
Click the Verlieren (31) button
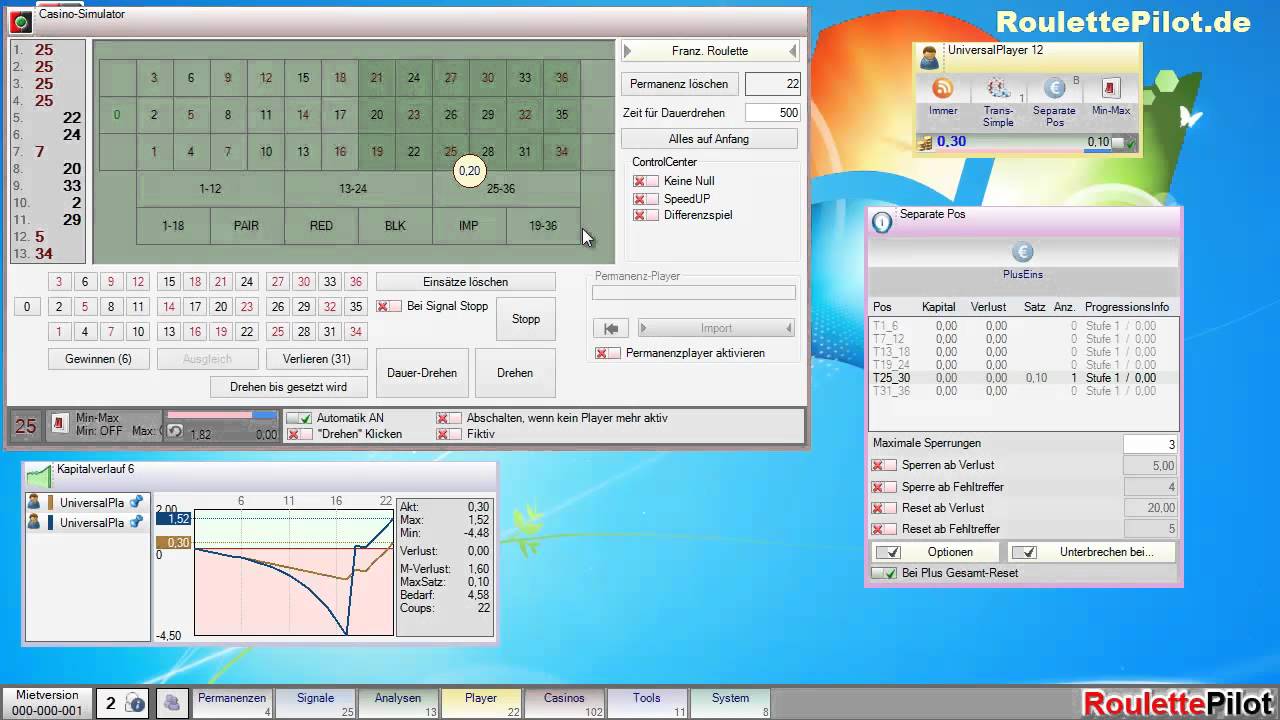[x=317, y=359]
